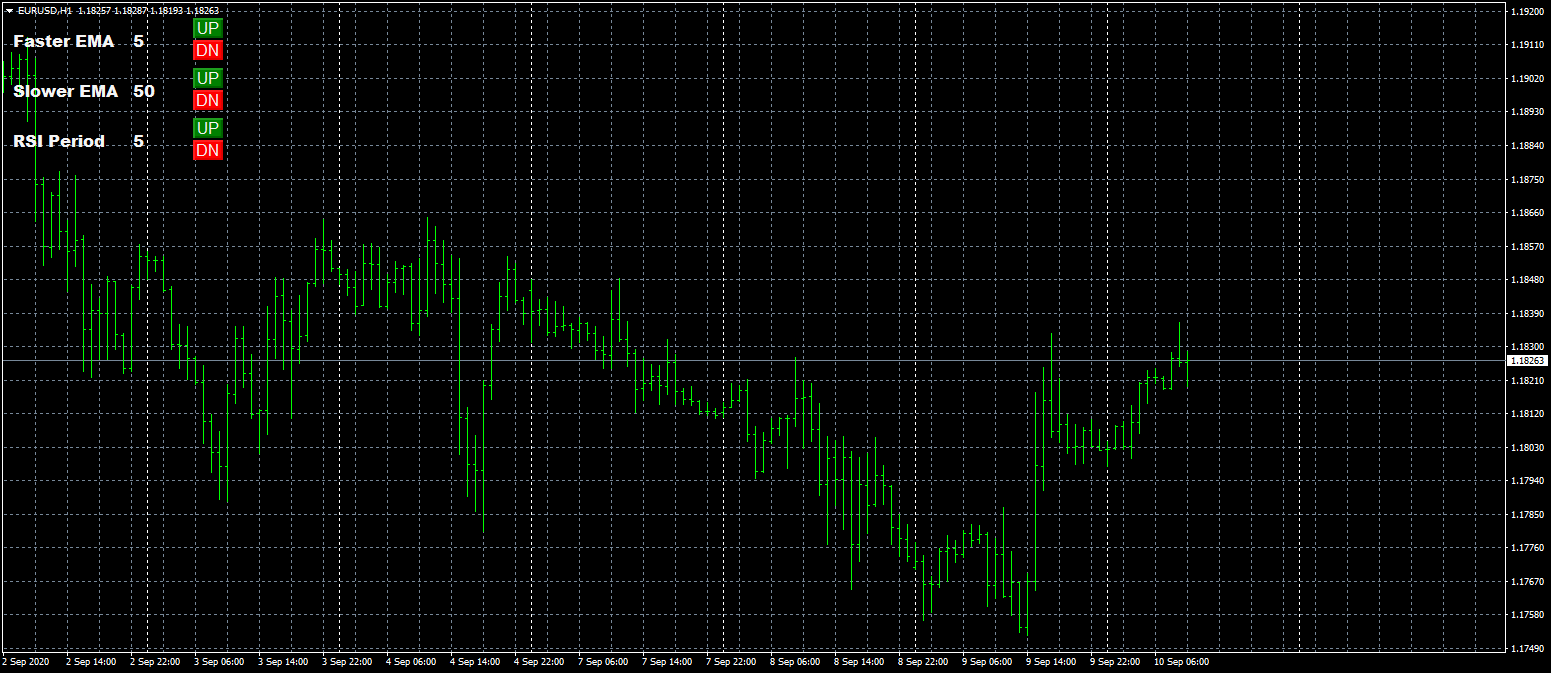Click the 1.17760 price scale label
The width and height of the screenshot is (1551, 673).
pos(1526,547)
